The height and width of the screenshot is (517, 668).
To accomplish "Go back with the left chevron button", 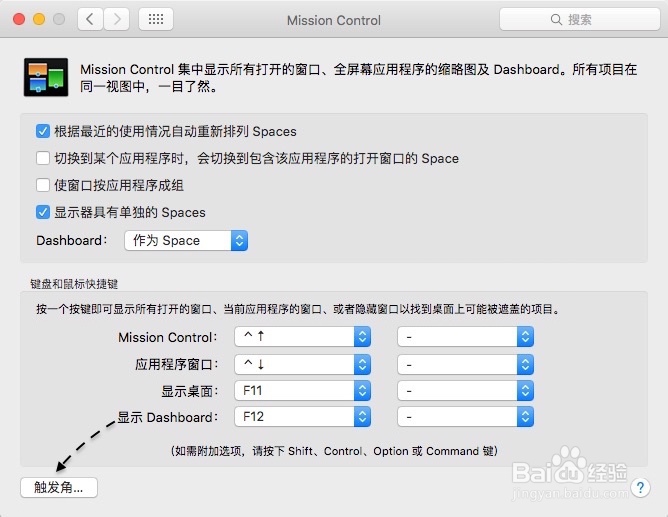I will pyautogui.click(x=90, y=19).
